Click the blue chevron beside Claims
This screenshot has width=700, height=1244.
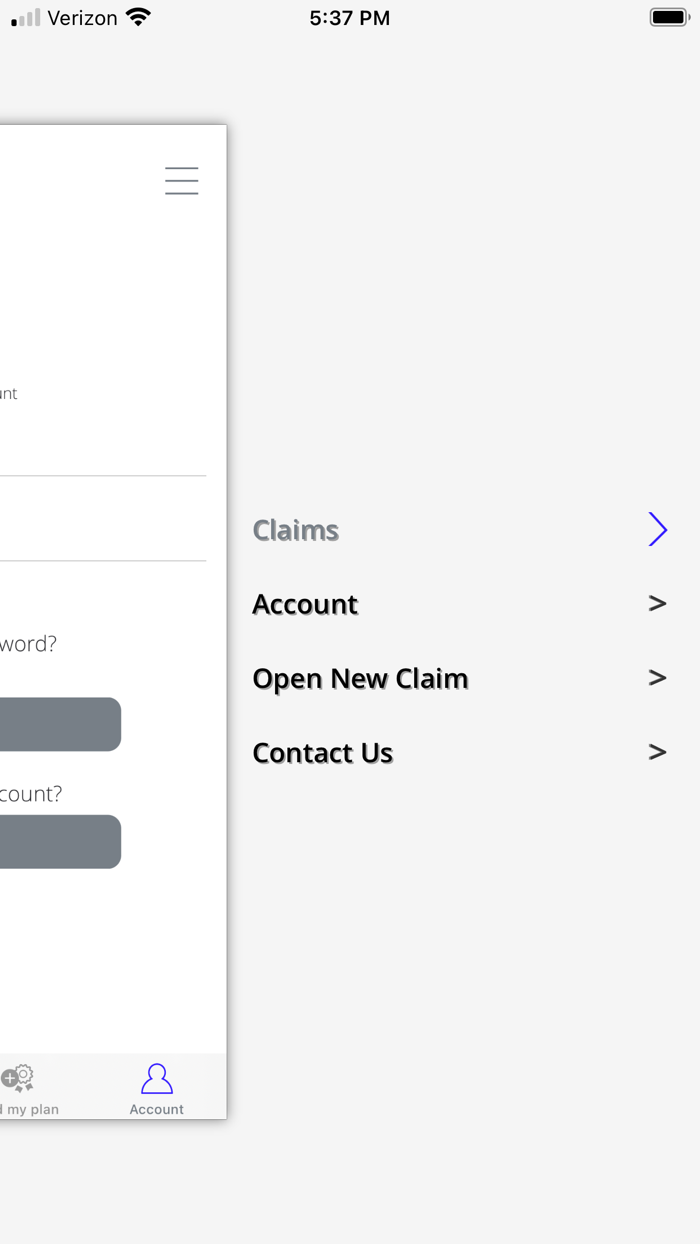[657, 529]
